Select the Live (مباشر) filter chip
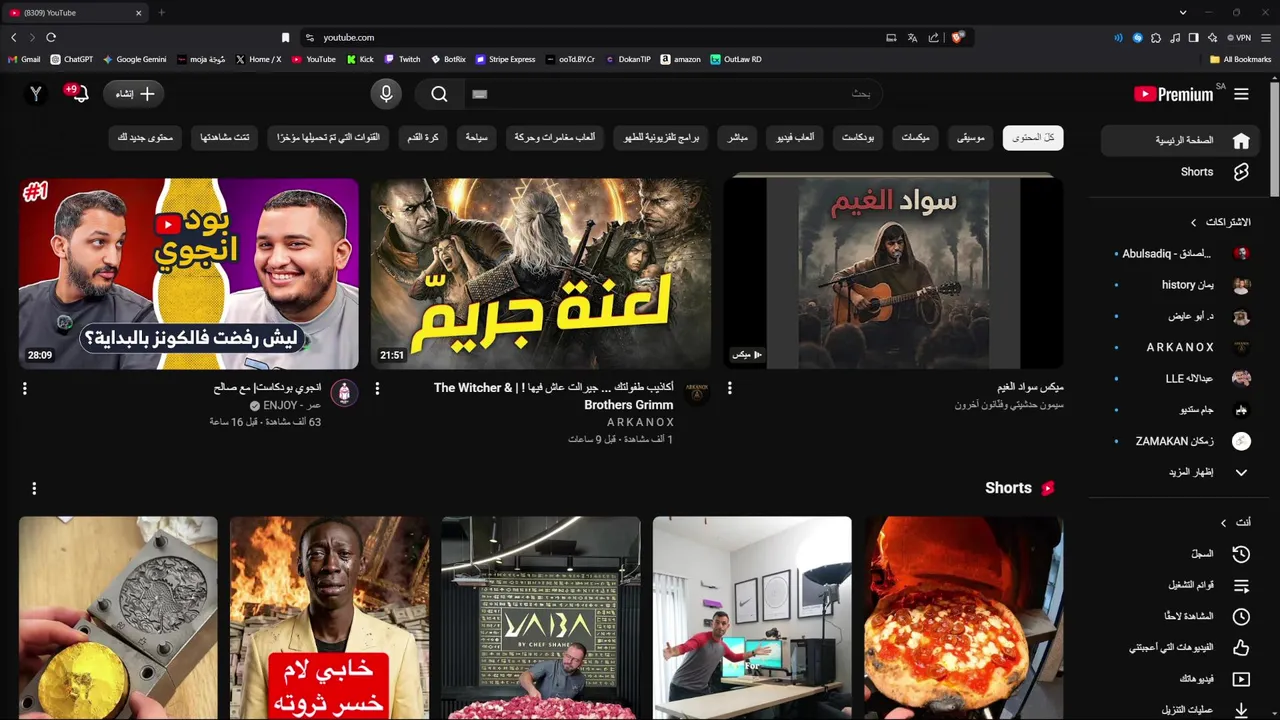The image size is (1280, 720). coord(738,137)
